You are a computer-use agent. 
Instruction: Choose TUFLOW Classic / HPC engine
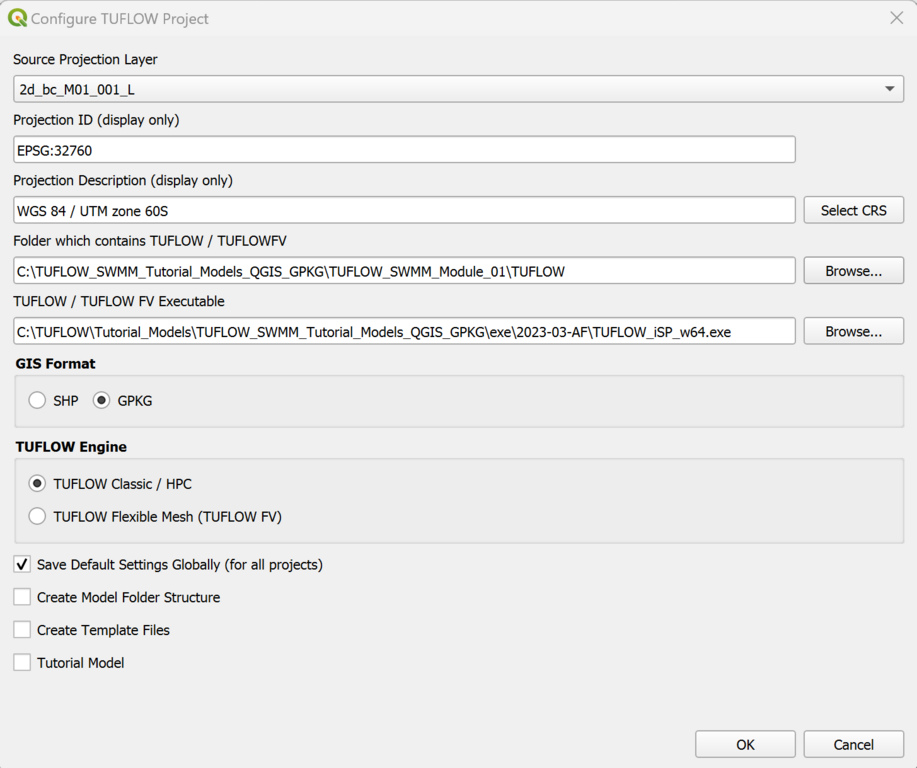[38, 484]
